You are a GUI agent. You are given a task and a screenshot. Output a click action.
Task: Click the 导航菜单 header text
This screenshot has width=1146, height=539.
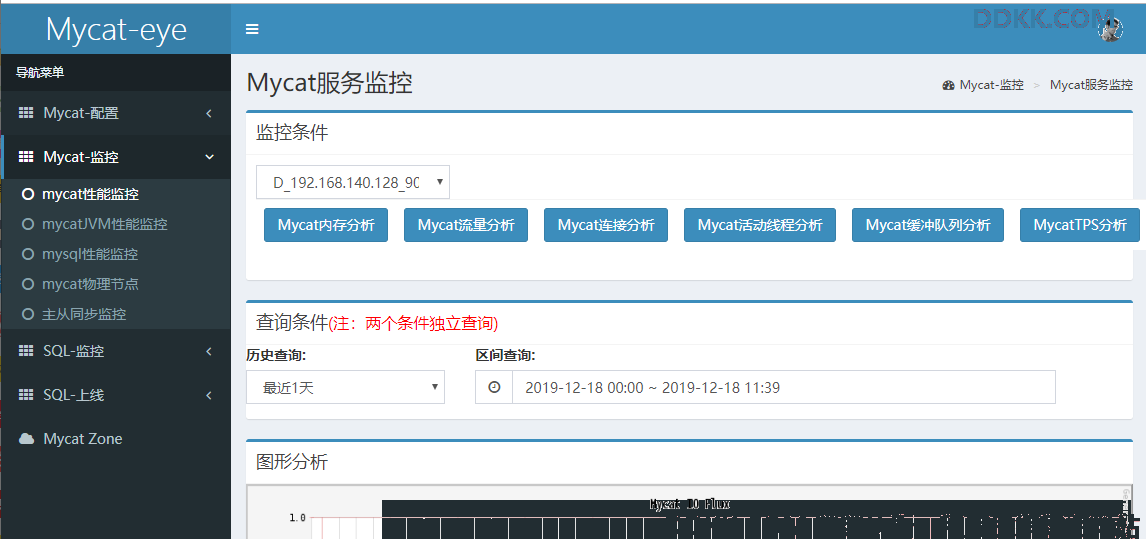point(40,72)
